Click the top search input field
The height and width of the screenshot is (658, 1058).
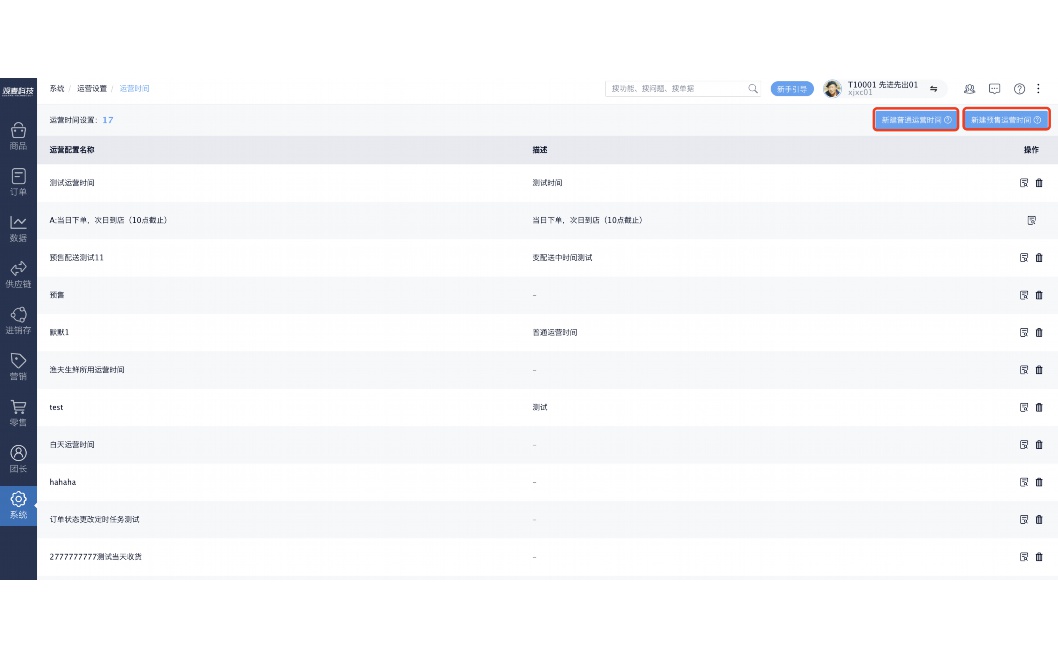[x=677, y=89]
